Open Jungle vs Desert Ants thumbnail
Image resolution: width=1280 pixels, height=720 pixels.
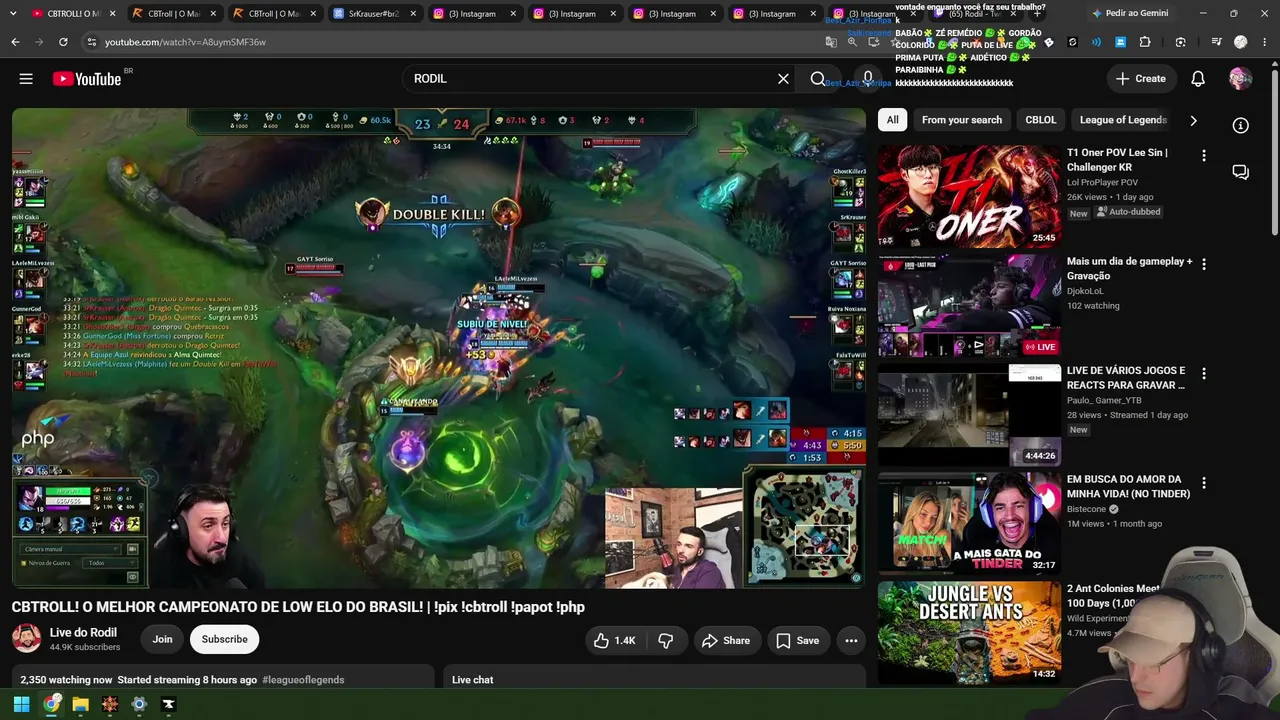coord(969,632)
